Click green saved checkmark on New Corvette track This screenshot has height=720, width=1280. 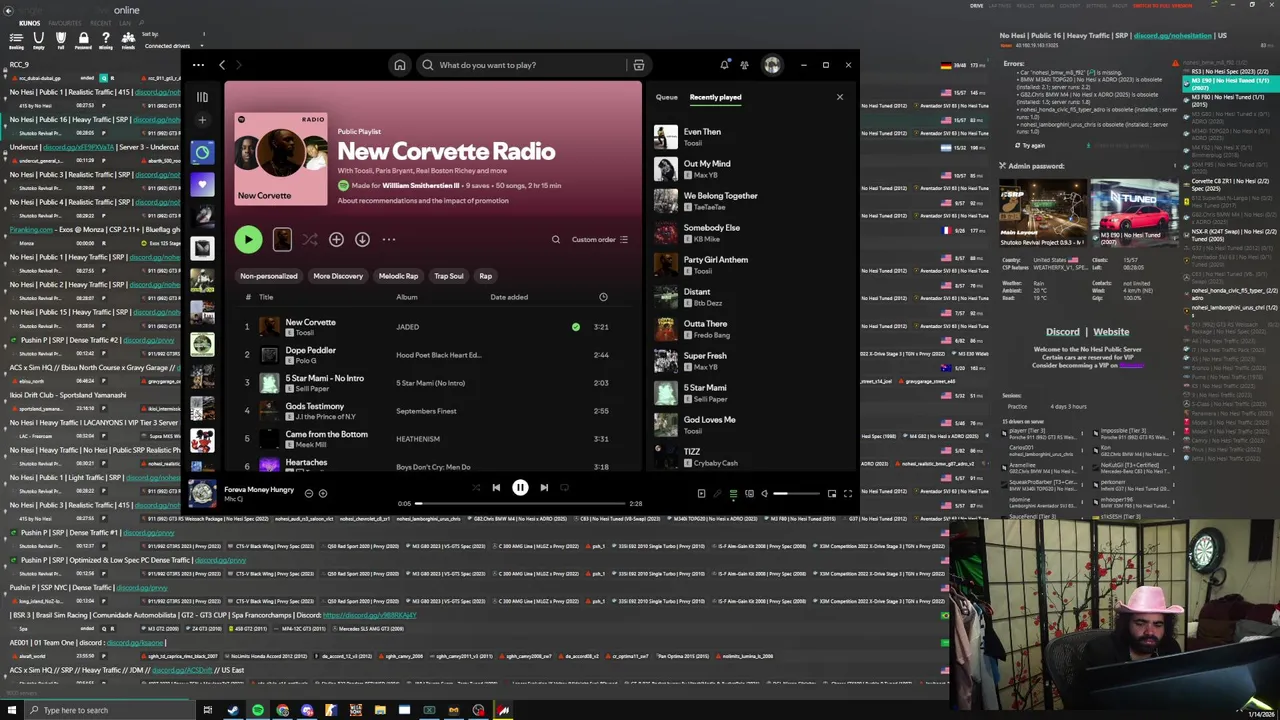pyautogui.click(x=575, y=327)
